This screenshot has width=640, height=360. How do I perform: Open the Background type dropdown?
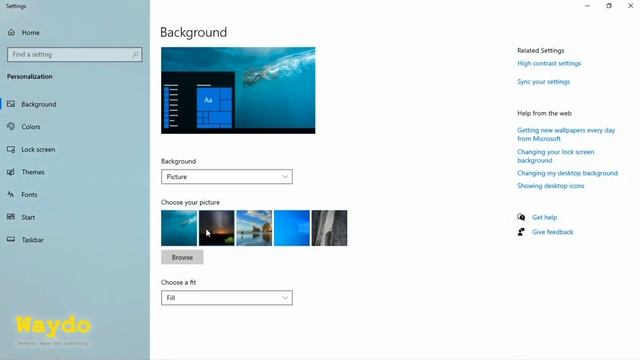(227, 177)
